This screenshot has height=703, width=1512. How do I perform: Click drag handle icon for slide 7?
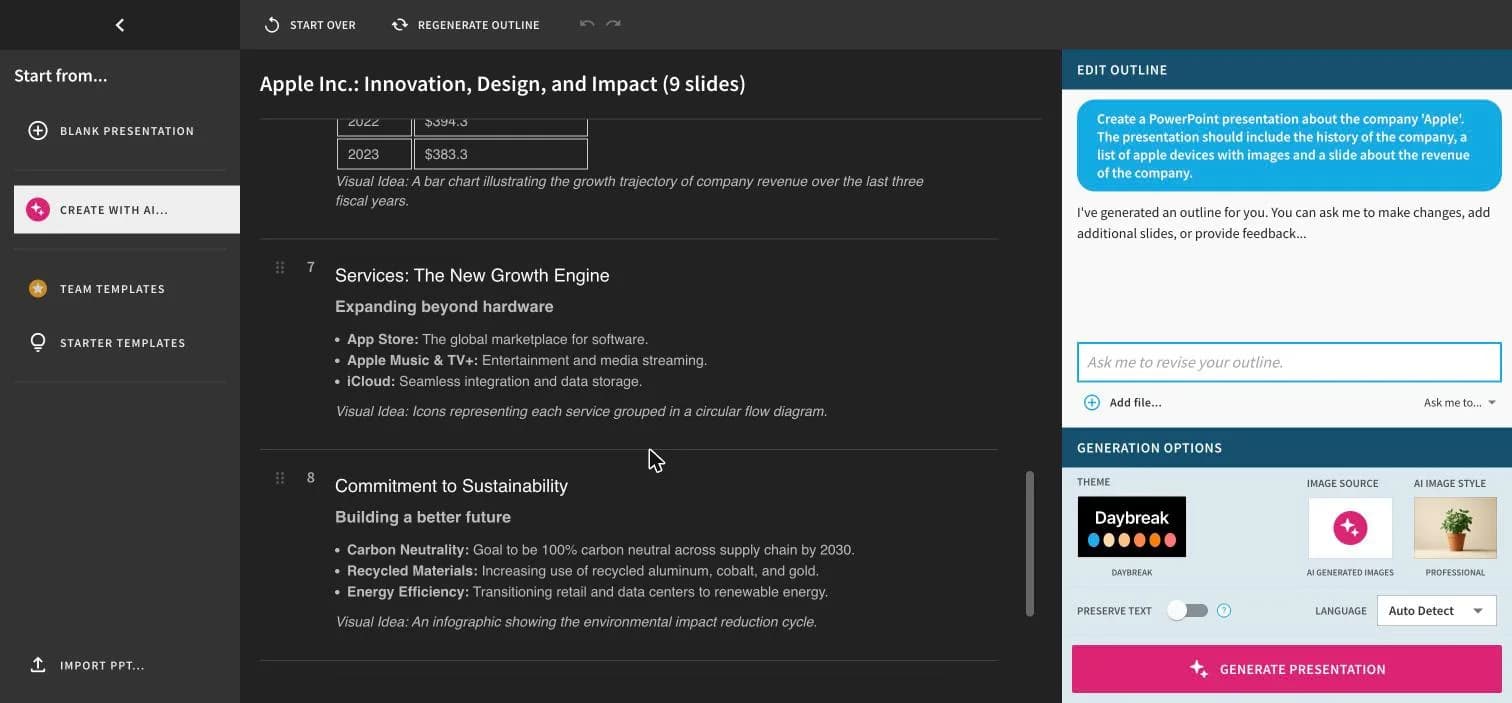[x=280, y=267]
